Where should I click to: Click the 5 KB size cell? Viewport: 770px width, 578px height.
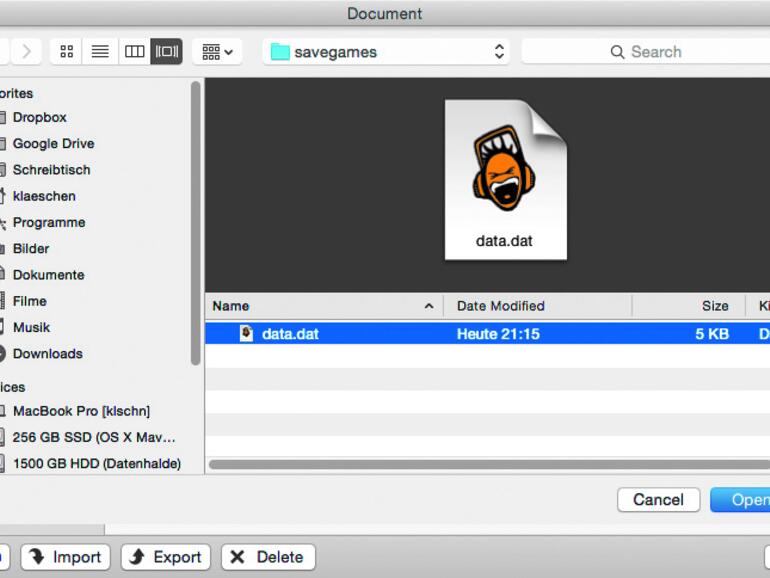tap(712, 334)
